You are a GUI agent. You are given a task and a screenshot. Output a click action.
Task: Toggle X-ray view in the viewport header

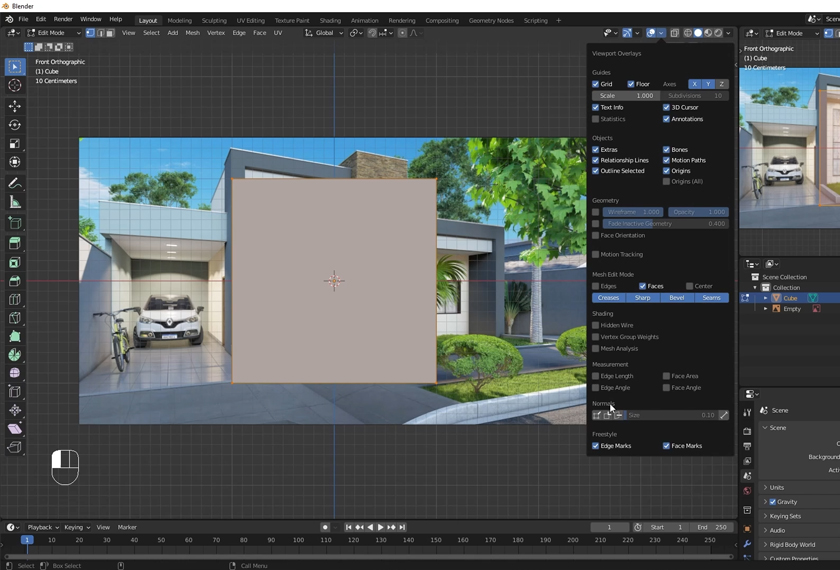point(675,33)
